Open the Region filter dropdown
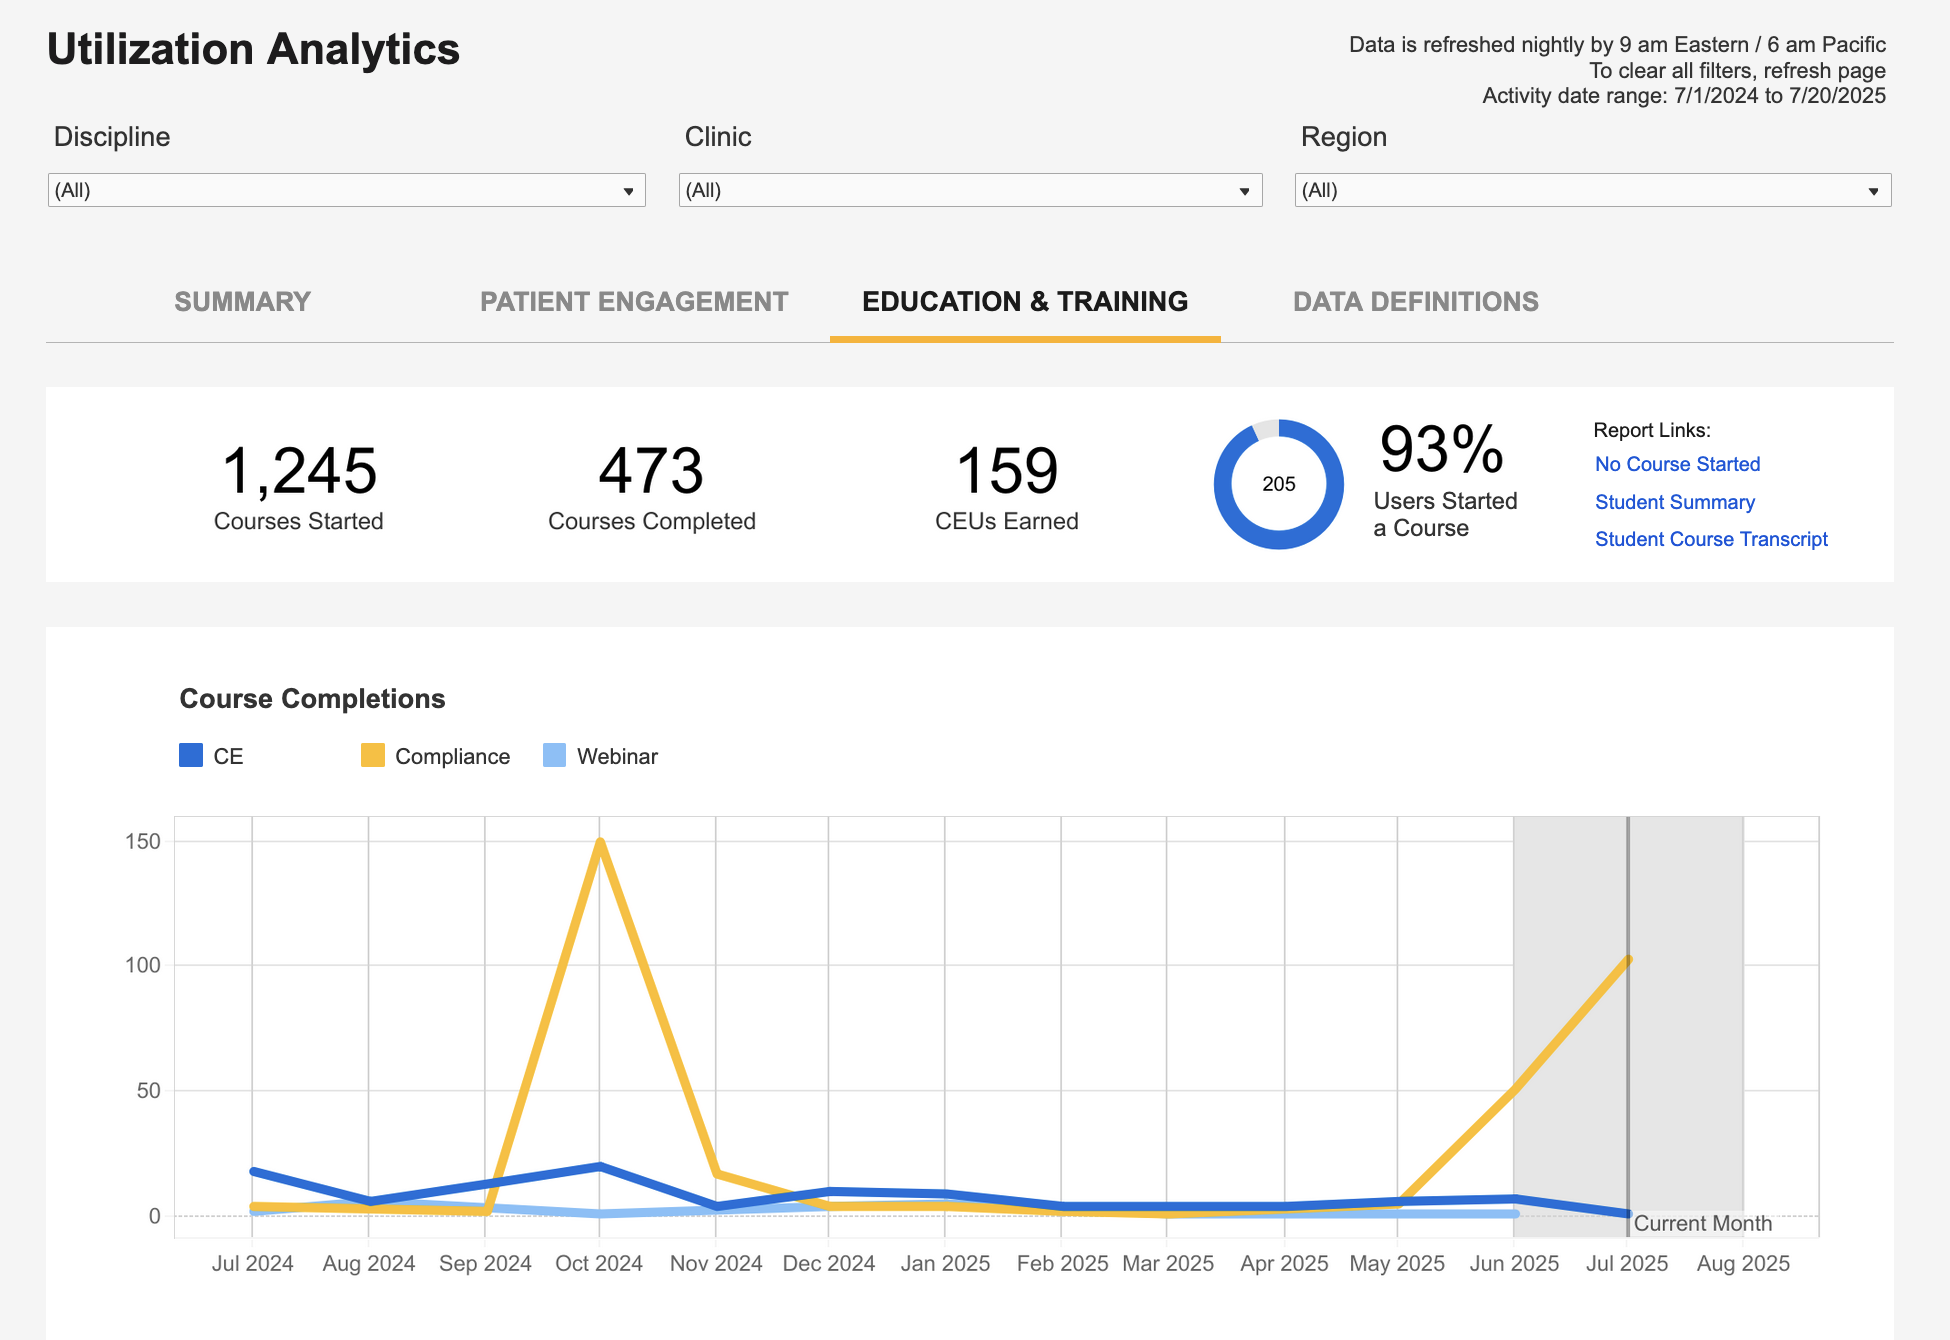This screenshot has height=1340, width=1950. 1593,190
